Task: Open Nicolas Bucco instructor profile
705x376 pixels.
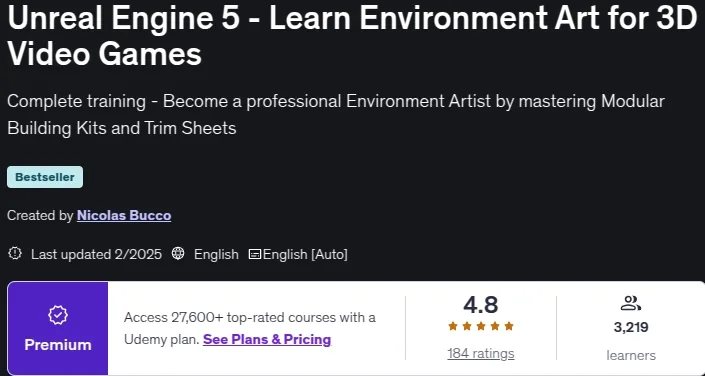Action: [124, 215]
